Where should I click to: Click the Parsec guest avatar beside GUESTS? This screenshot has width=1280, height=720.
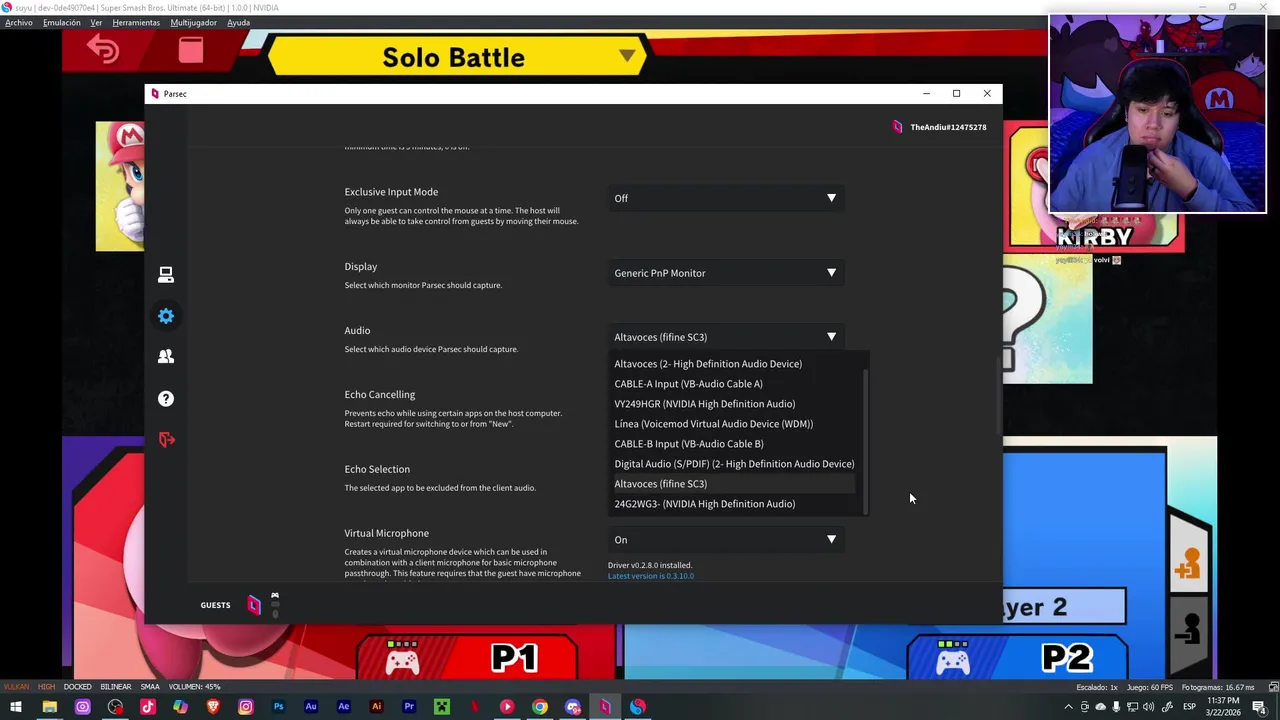(254, 605)
